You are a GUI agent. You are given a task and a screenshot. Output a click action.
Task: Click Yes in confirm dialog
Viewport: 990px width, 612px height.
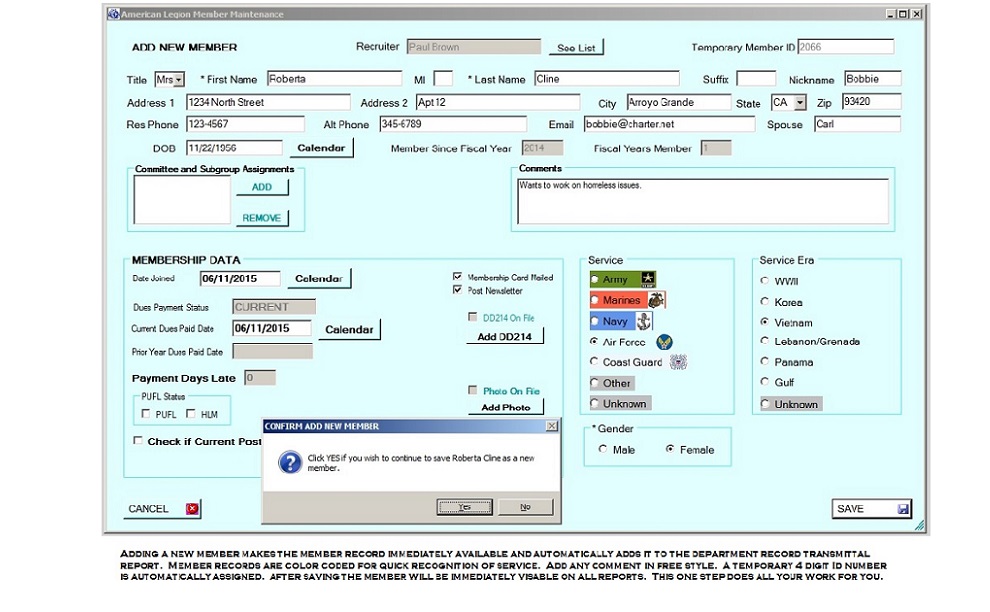click(464, 507)
